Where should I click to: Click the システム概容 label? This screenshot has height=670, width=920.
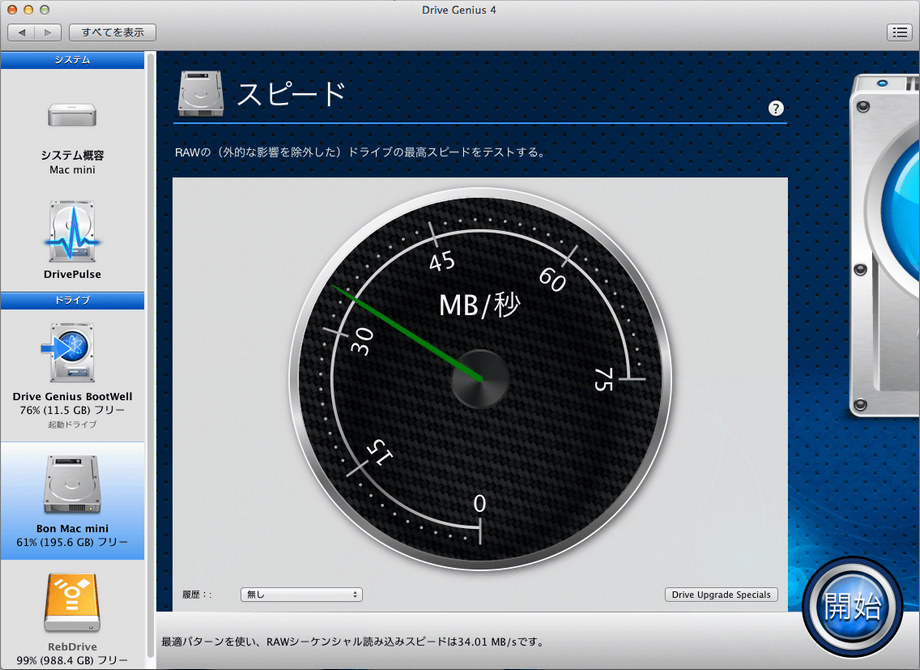click(x=72, y=155)
